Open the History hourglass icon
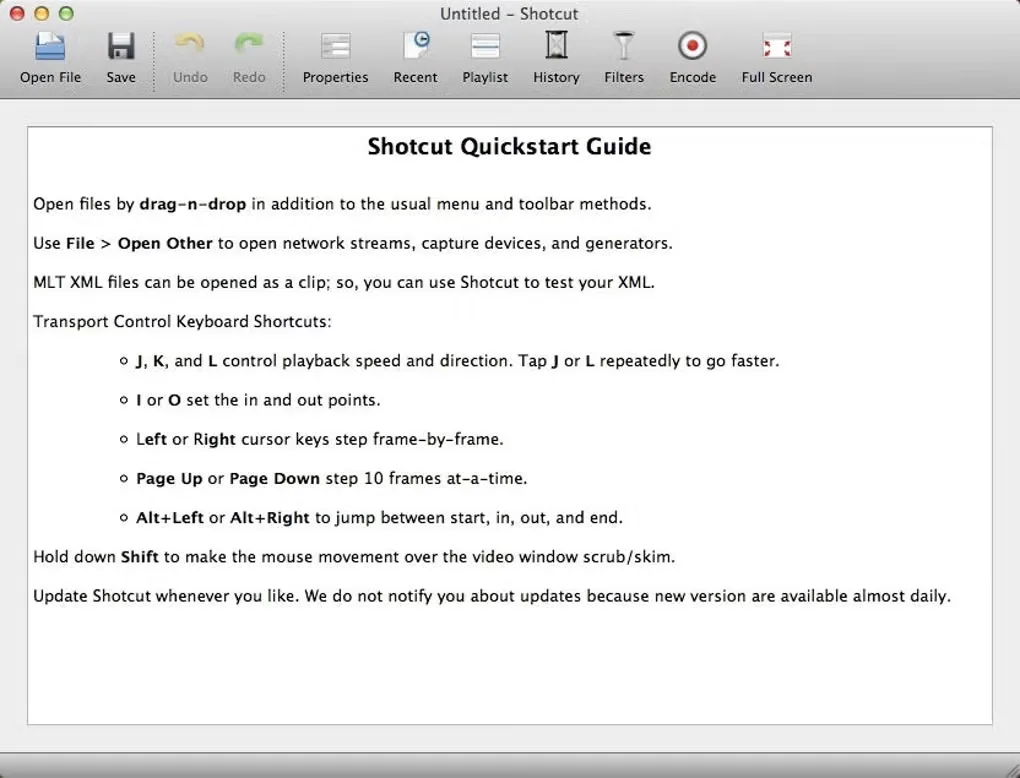This screenshot has height=778, width=1020. click(556, 46)
